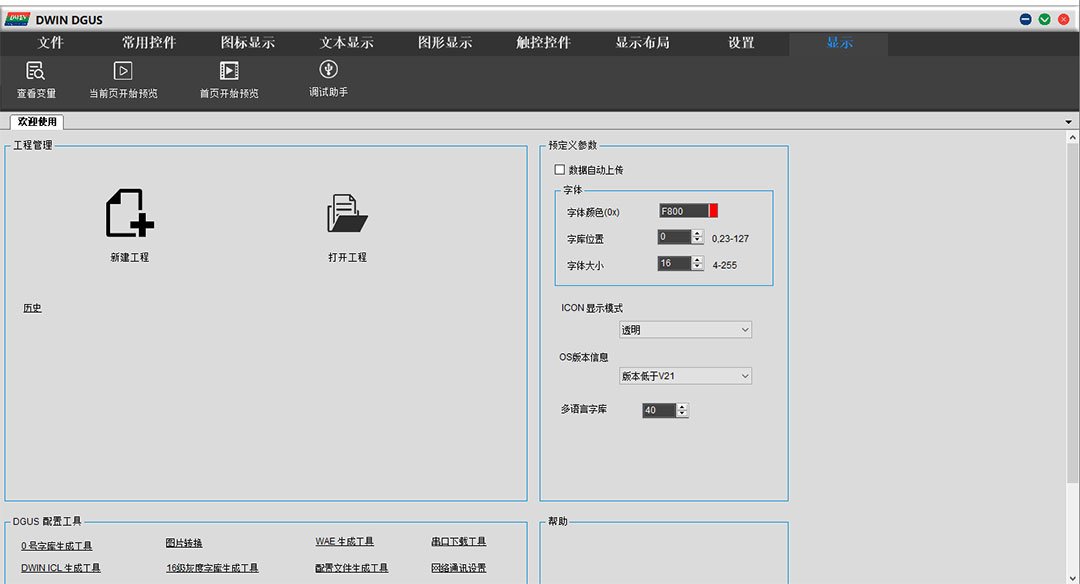The height and width of the screenshot is (584, 1080).
Task: Switch to the 文本显示 tab
Action: pyautogui.click(x=346, y=43)
